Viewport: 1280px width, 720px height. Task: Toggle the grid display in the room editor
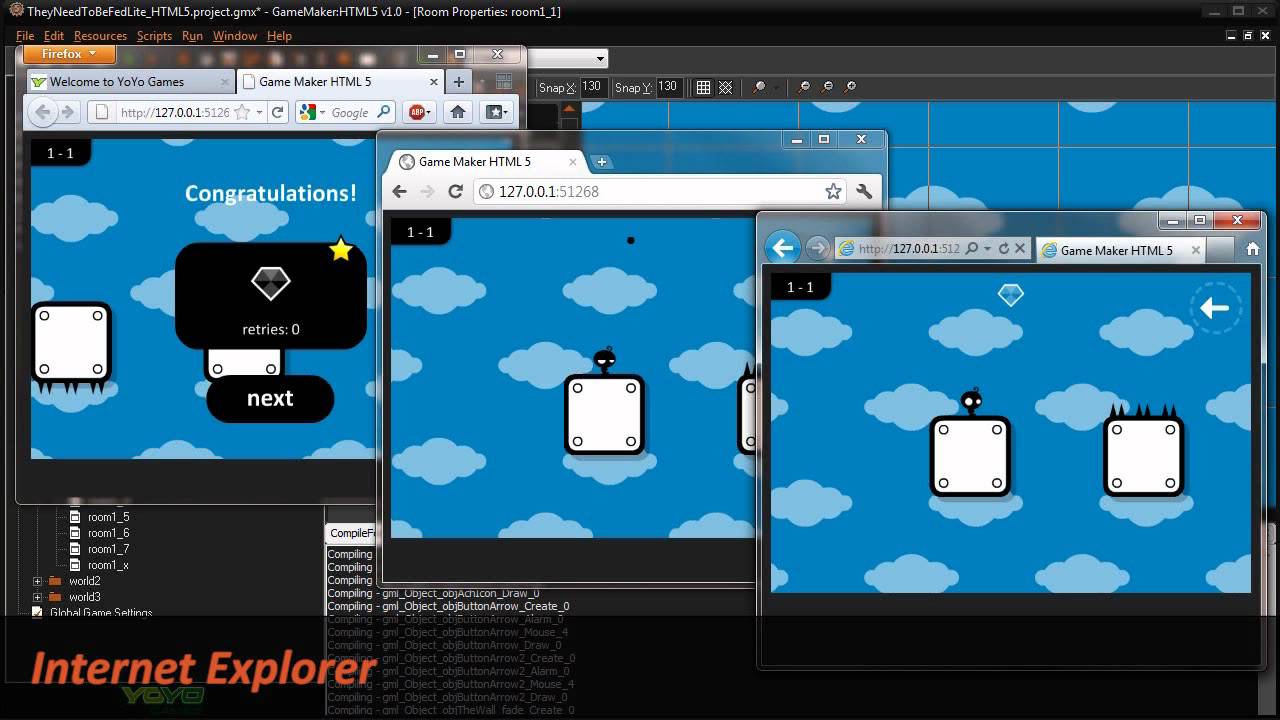coord(704,88)
